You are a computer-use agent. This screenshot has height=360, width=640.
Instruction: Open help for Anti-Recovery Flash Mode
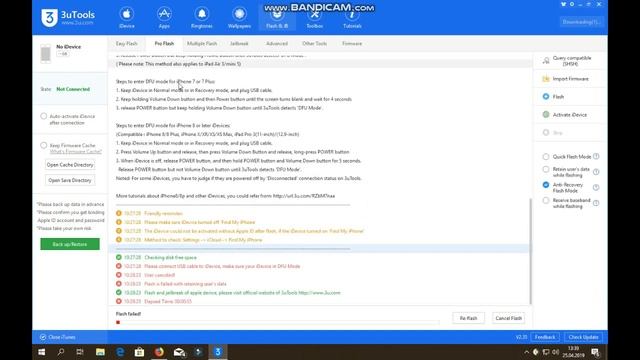coord(596,187)
